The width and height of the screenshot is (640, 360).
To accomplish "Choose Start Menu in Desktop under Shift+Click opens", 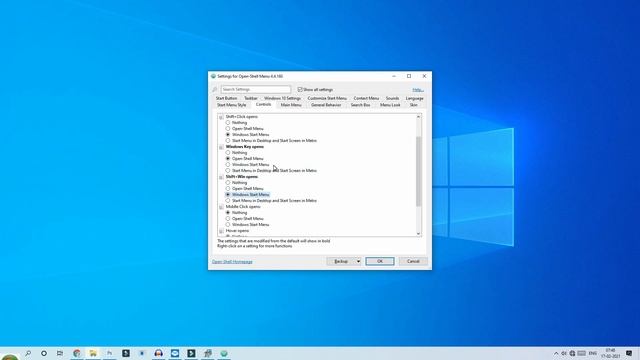I will point(228,140).
